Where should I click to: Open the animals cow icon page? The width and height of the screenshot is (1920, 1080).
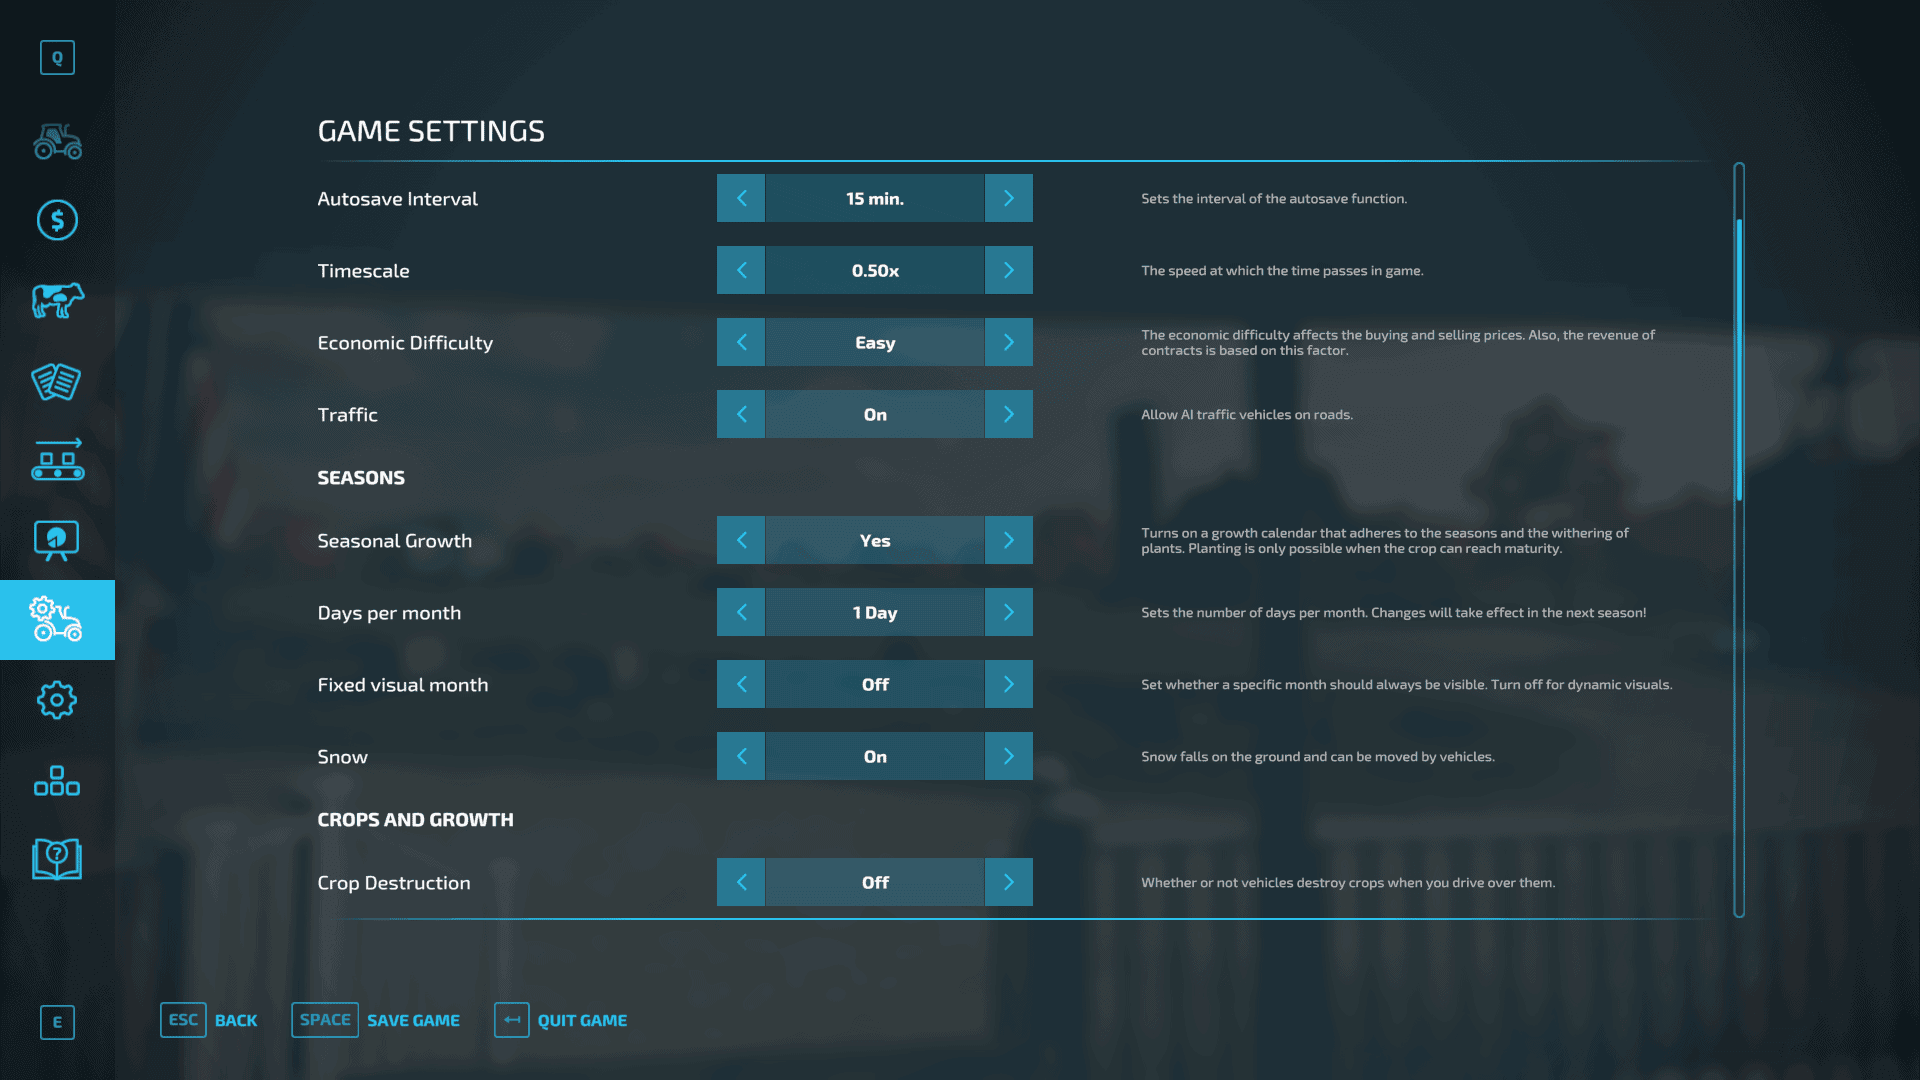(57, 300)
